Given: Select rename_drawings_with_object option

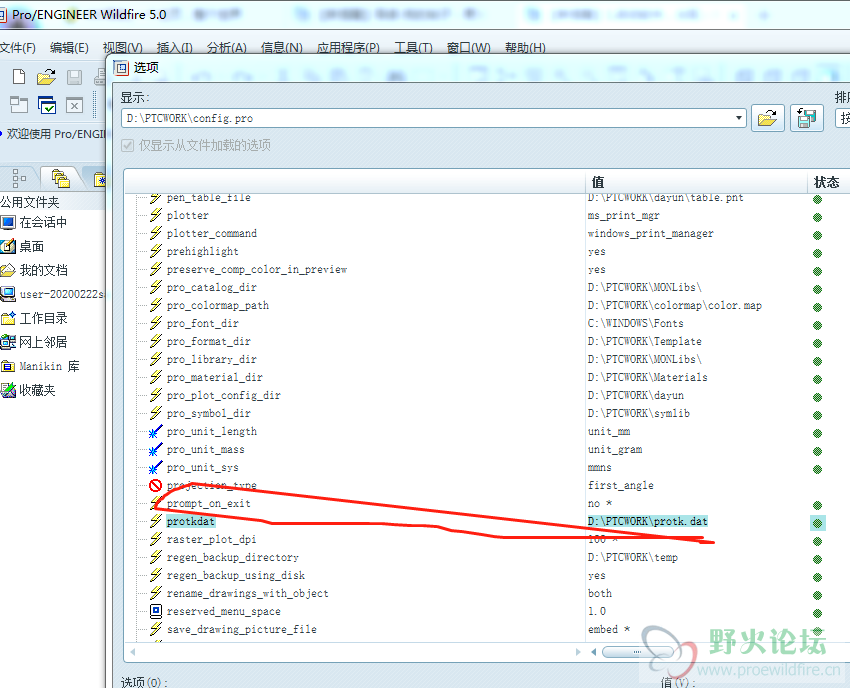Looking at the screenshot, I should pos(247,593).
